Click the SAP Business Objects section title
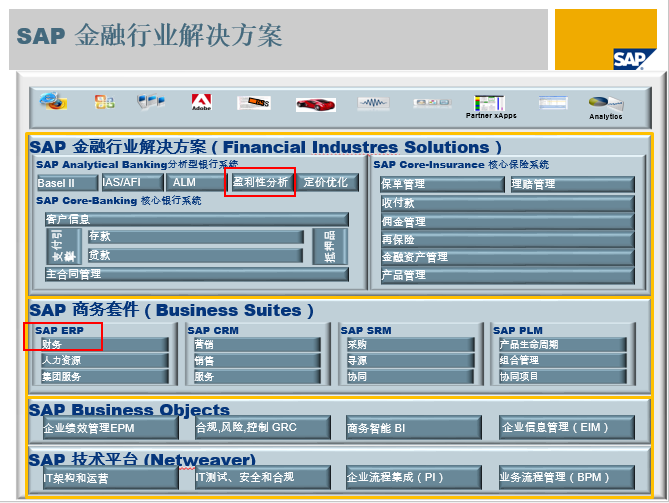 129,410
